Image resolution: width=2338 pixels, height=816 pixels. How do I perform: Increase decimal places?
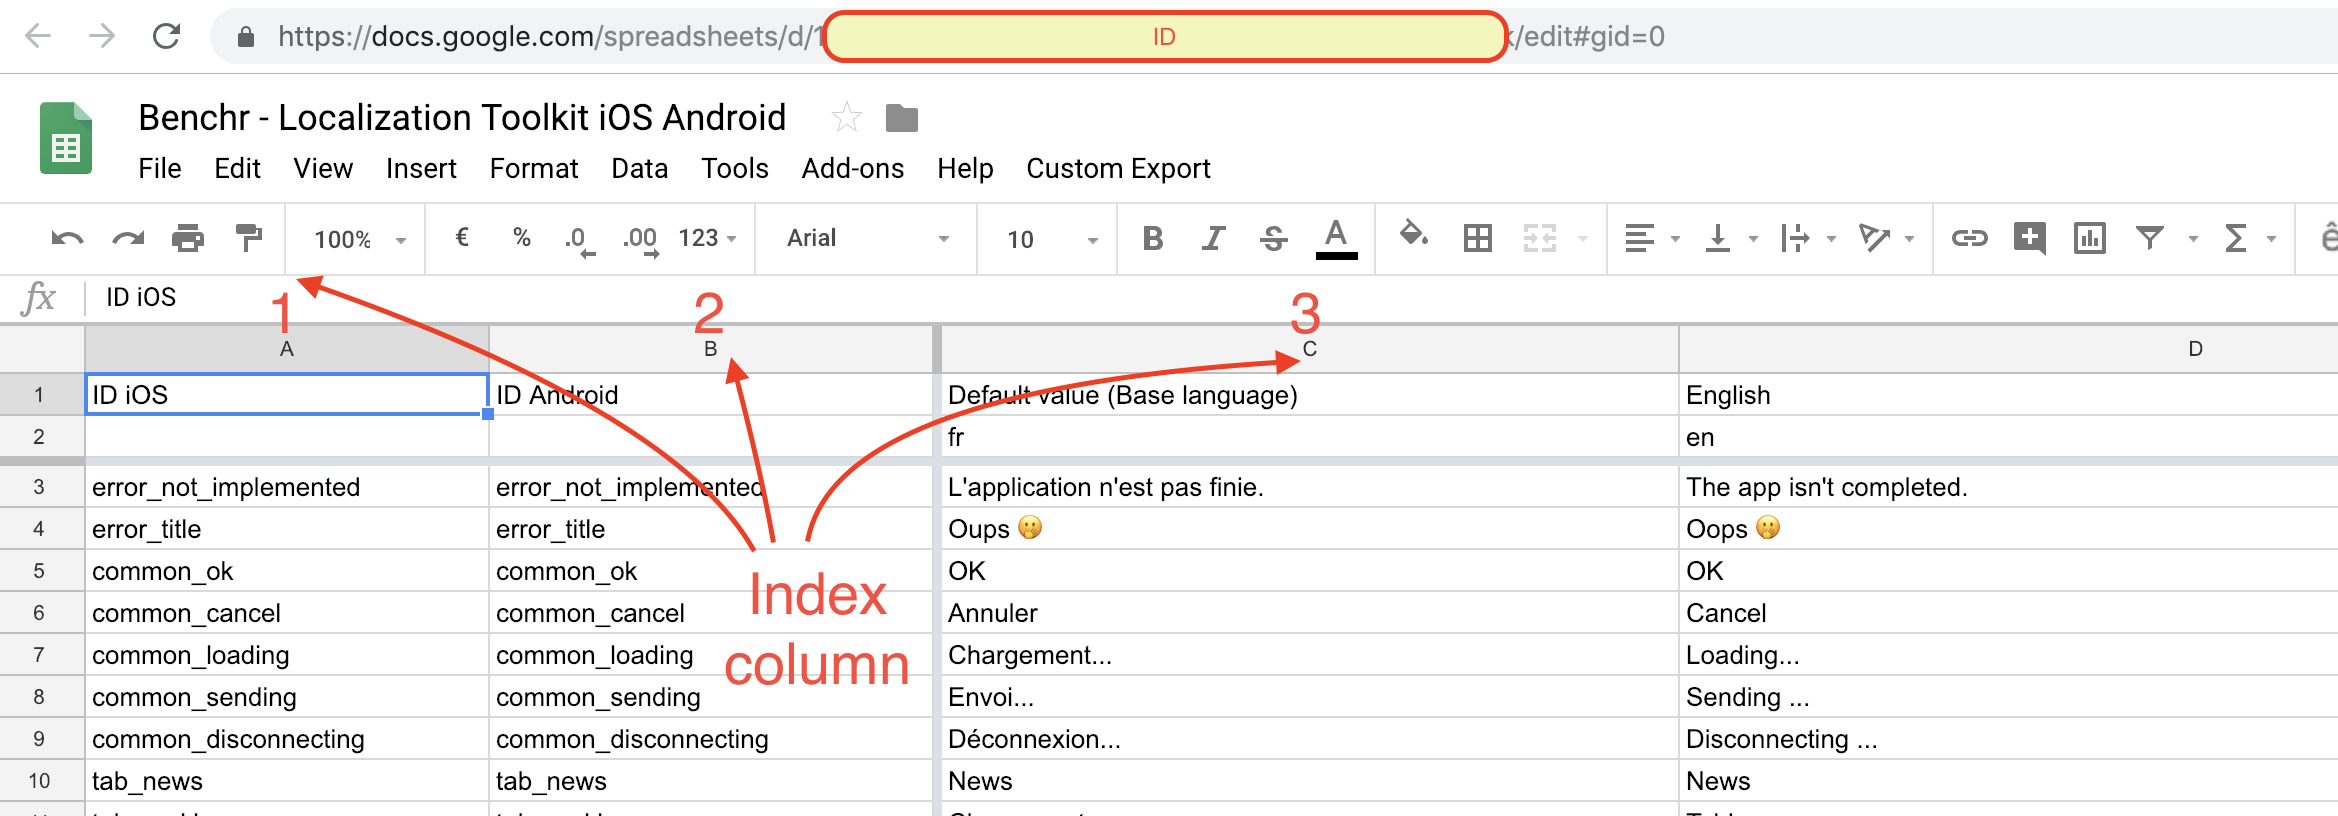(x=641, y=240)
